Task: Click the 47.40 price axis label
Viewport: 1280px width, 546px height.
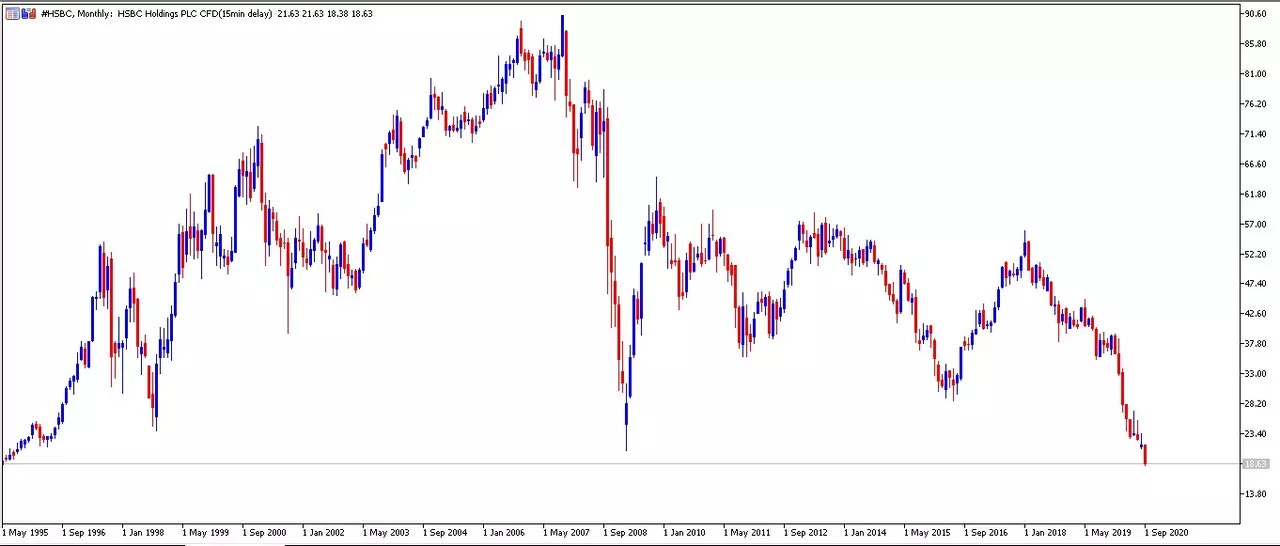Action: 1256,284
